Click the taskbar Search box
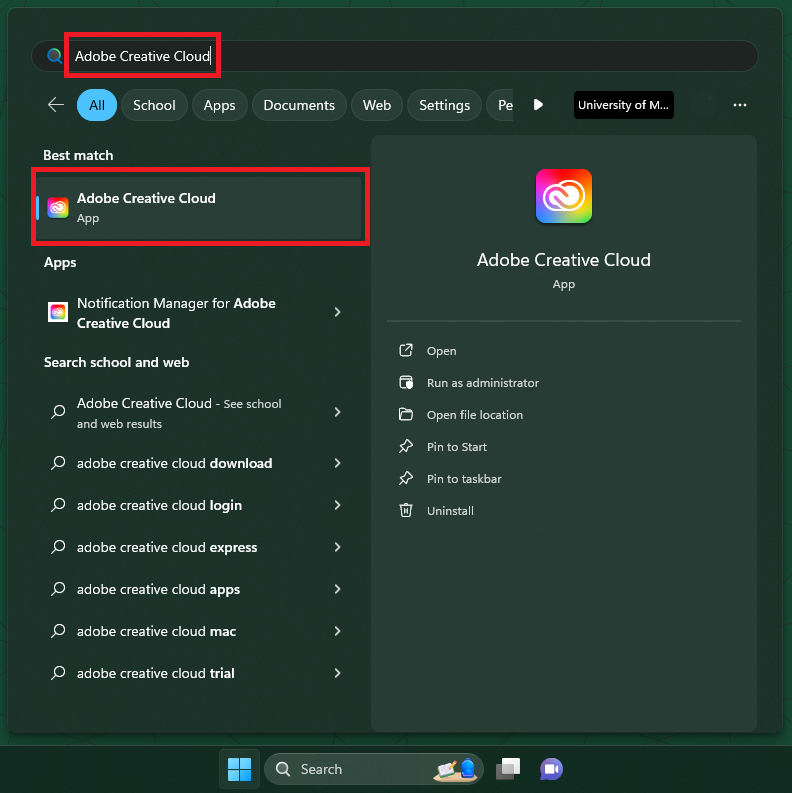 tap(374, 769)
